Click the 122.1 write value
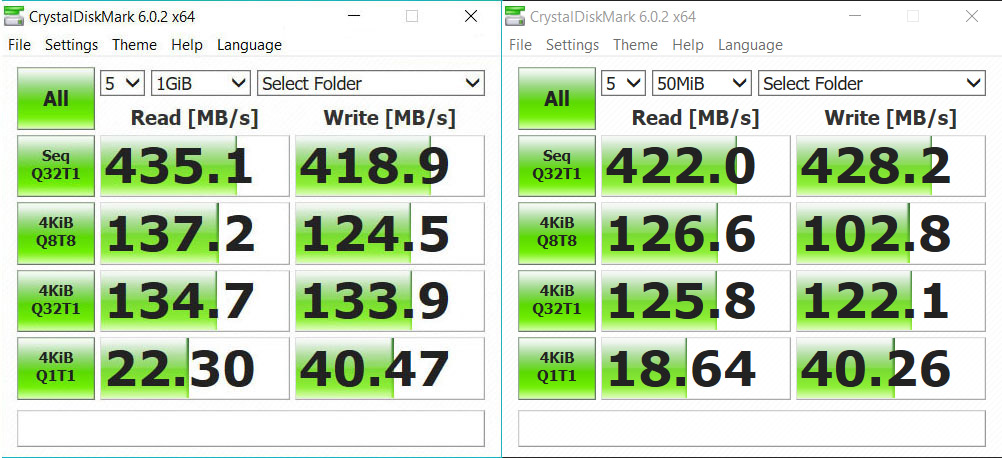 pos(891,300)
